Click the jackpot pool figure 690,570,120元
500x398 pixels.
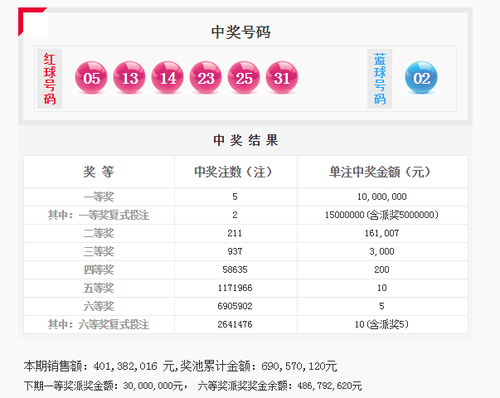click(x=299, y=366)
